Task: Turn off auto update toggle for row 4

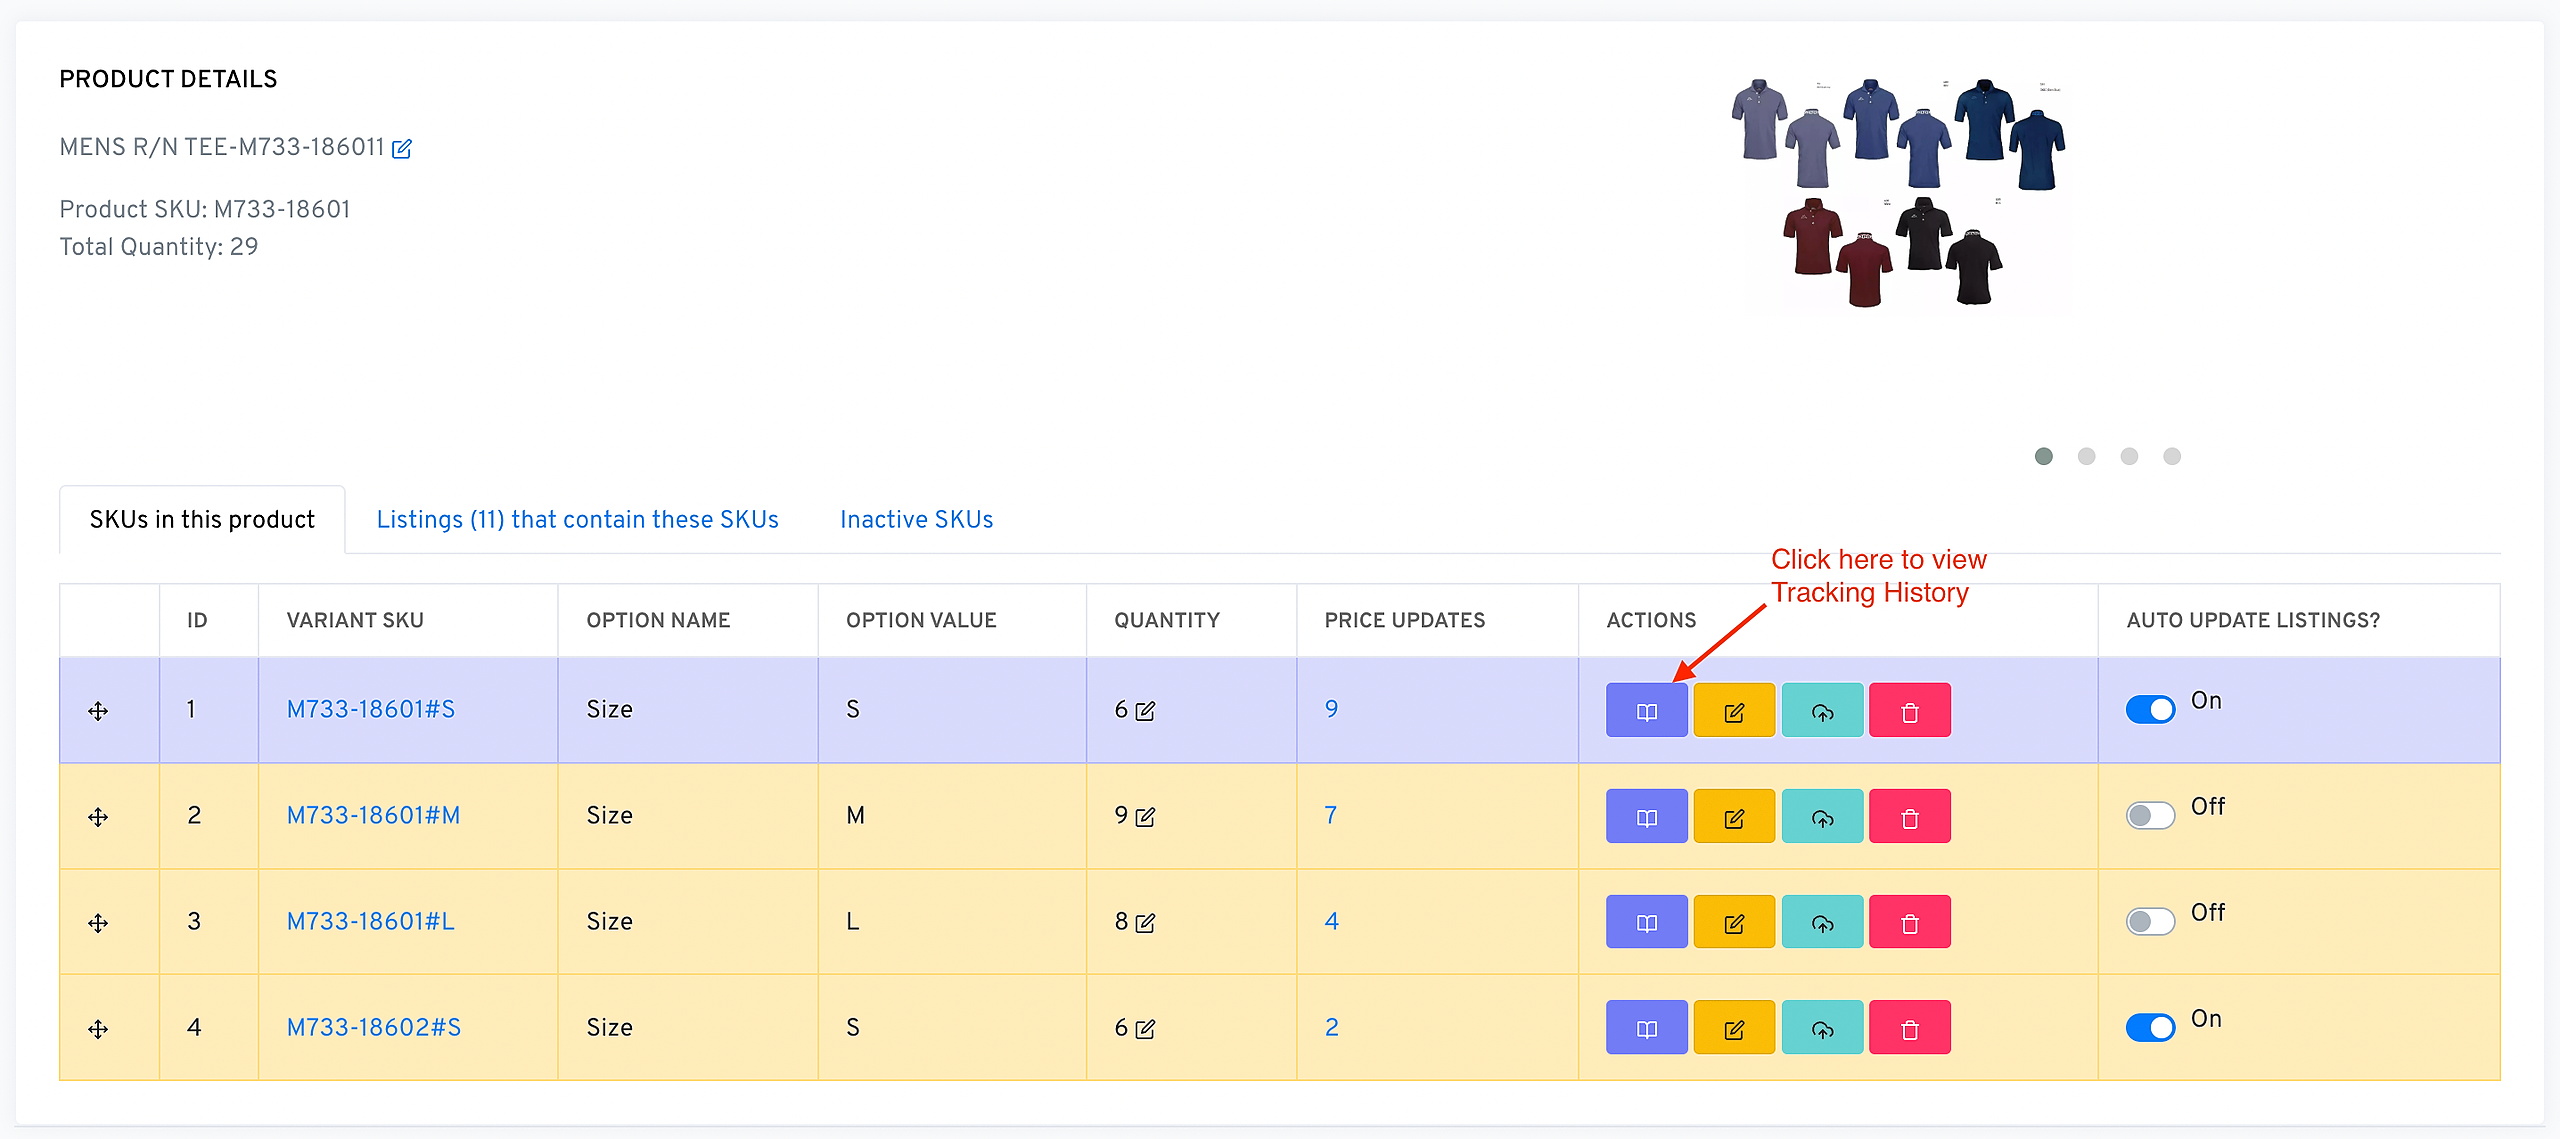Action: tap(2150, 1027)
